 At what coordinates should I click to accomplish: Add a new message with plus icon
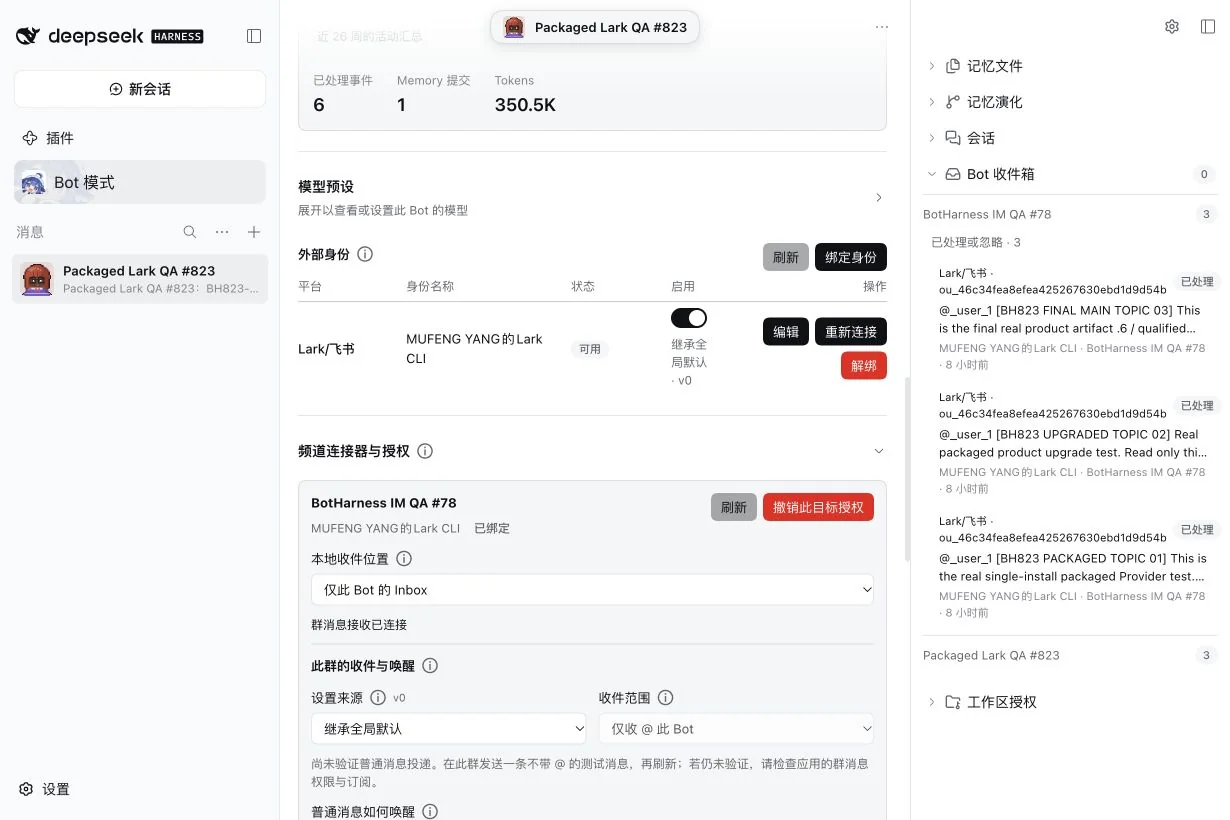[254, 232]
